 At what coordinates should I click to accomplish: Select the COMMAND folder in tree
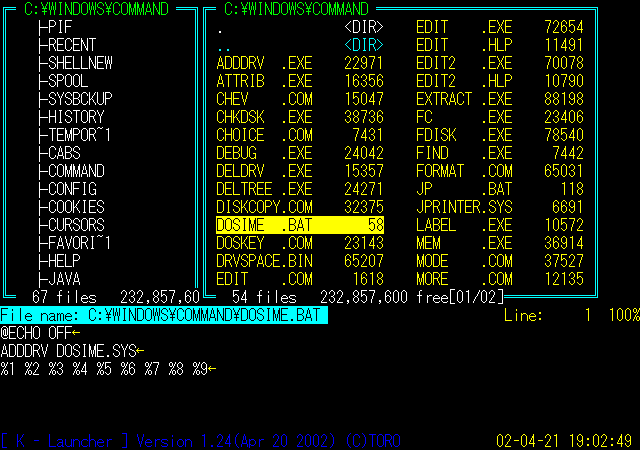pos(76,171)
